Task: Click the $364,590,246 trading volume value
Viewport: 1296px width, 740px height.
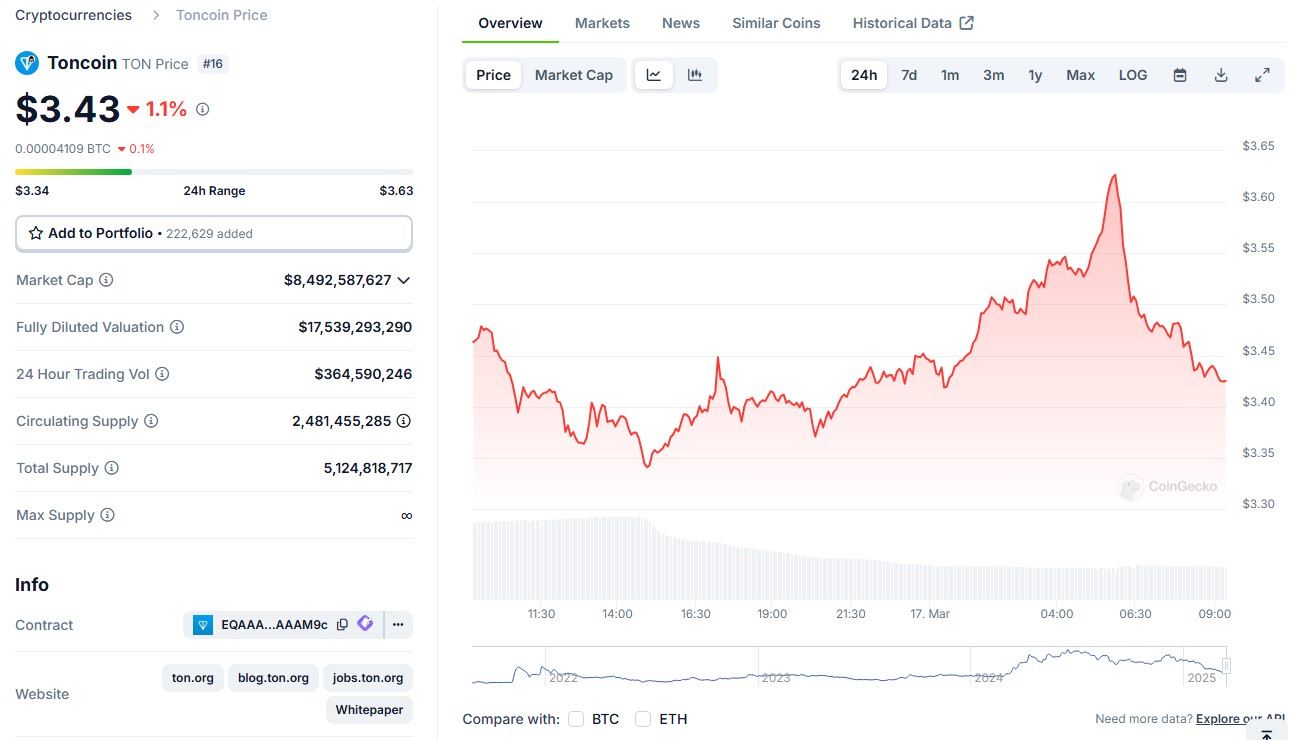Action: tap(363, 374)
